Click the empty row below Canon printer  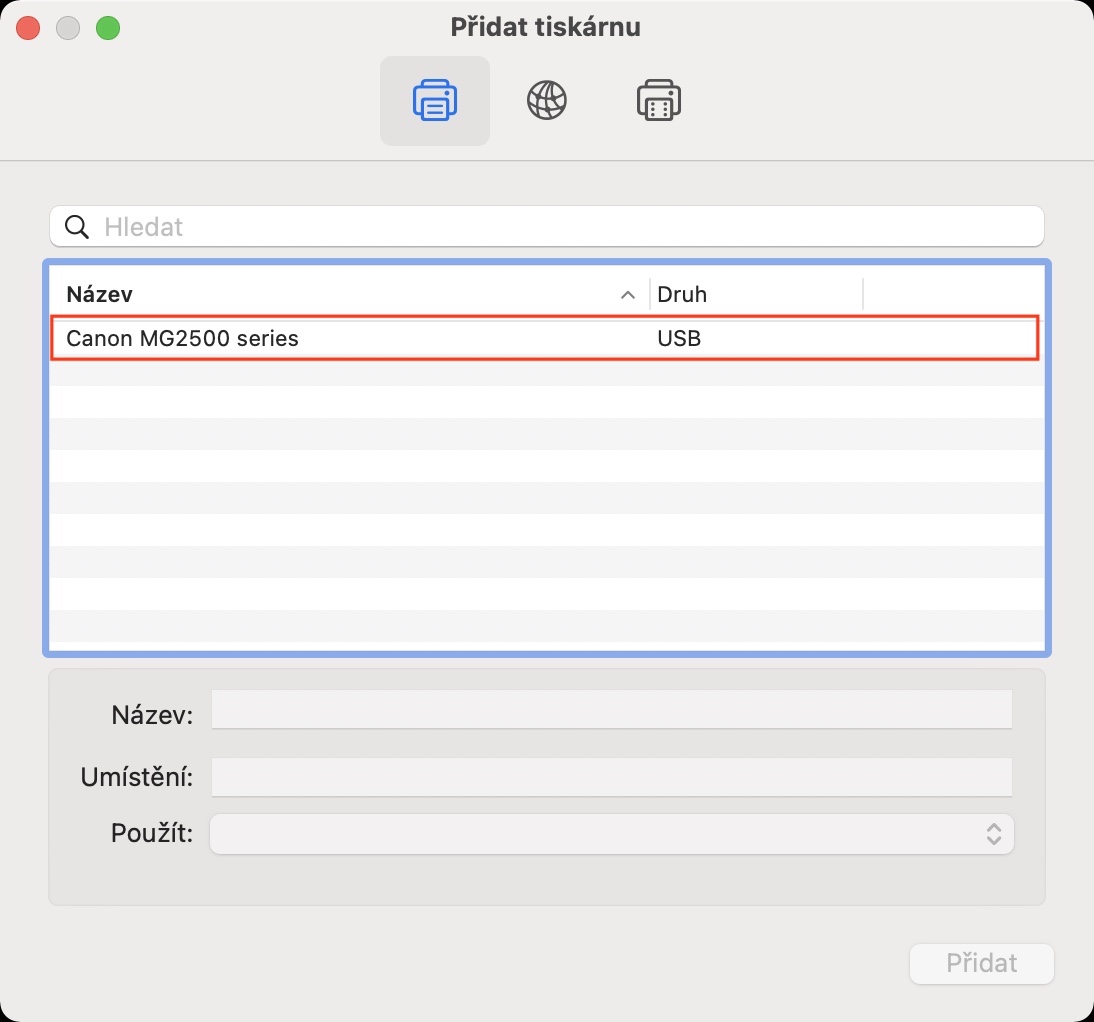pos(546,370)
